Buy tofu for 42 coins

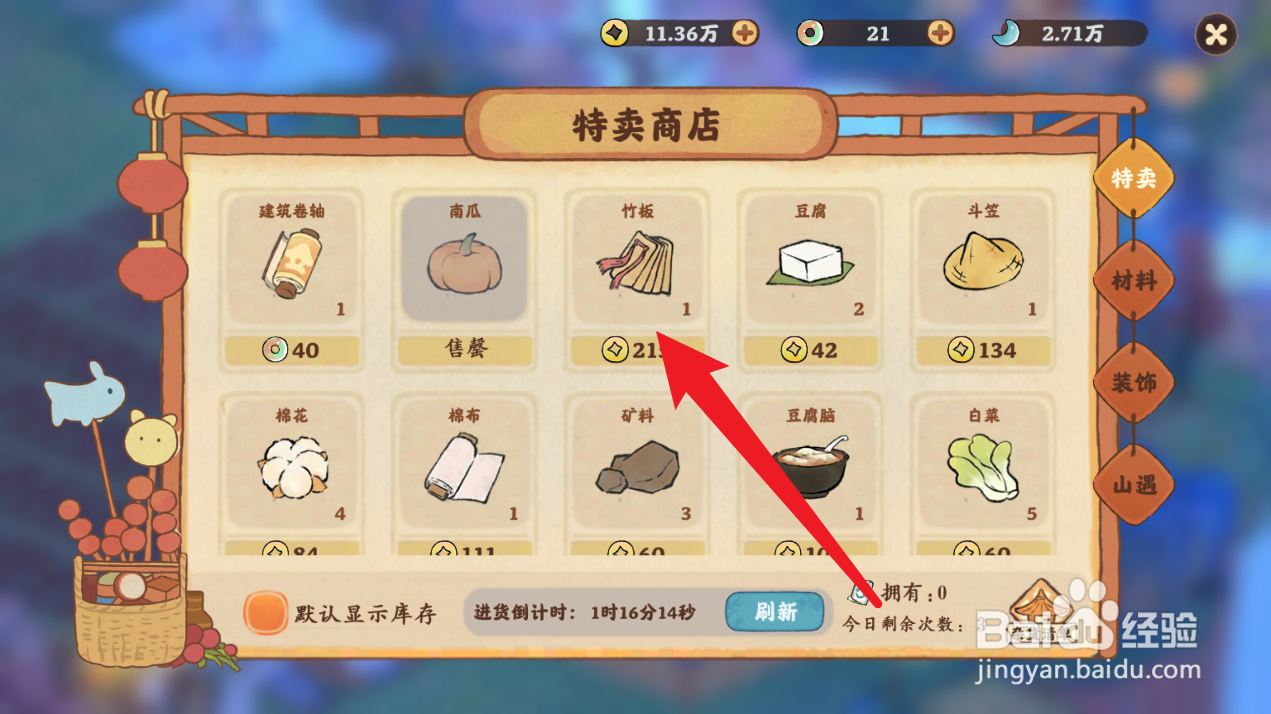pos(810,350)
